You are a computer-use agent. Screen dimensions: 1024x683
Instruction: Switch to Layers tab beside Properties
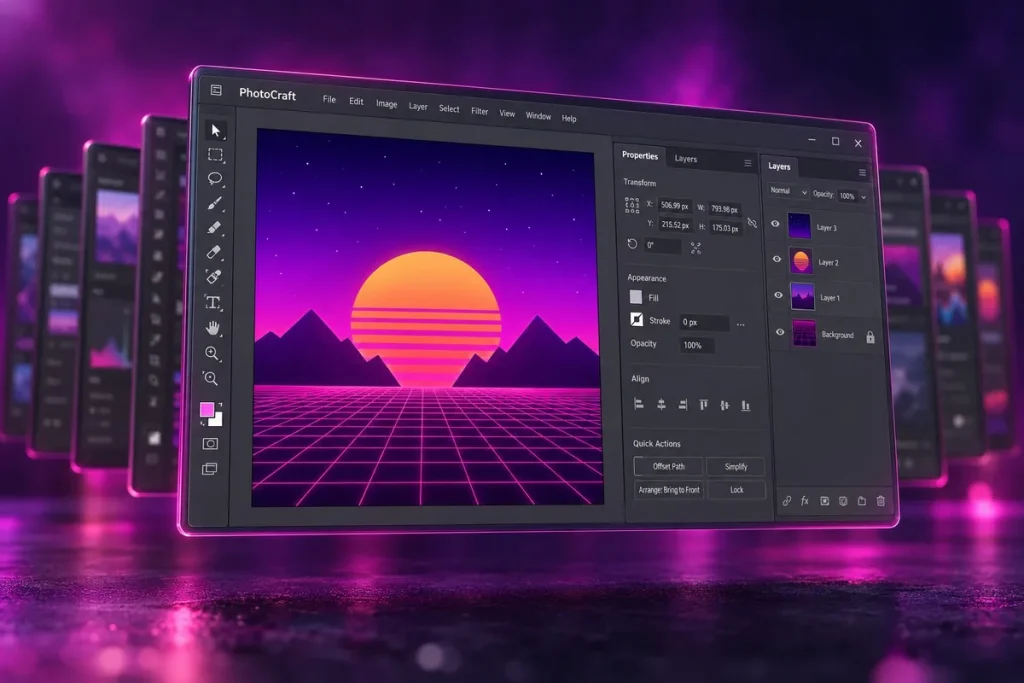point(686,159)
